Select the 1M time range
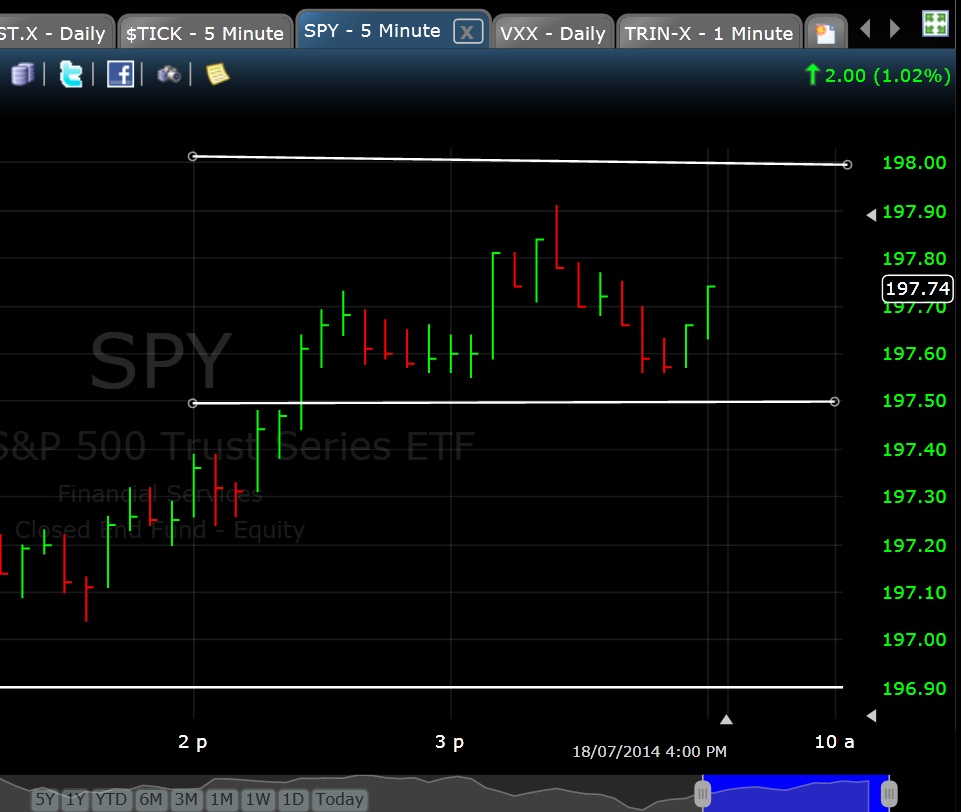The width and height of the screenshot is (961, 812). pos(222,799)
